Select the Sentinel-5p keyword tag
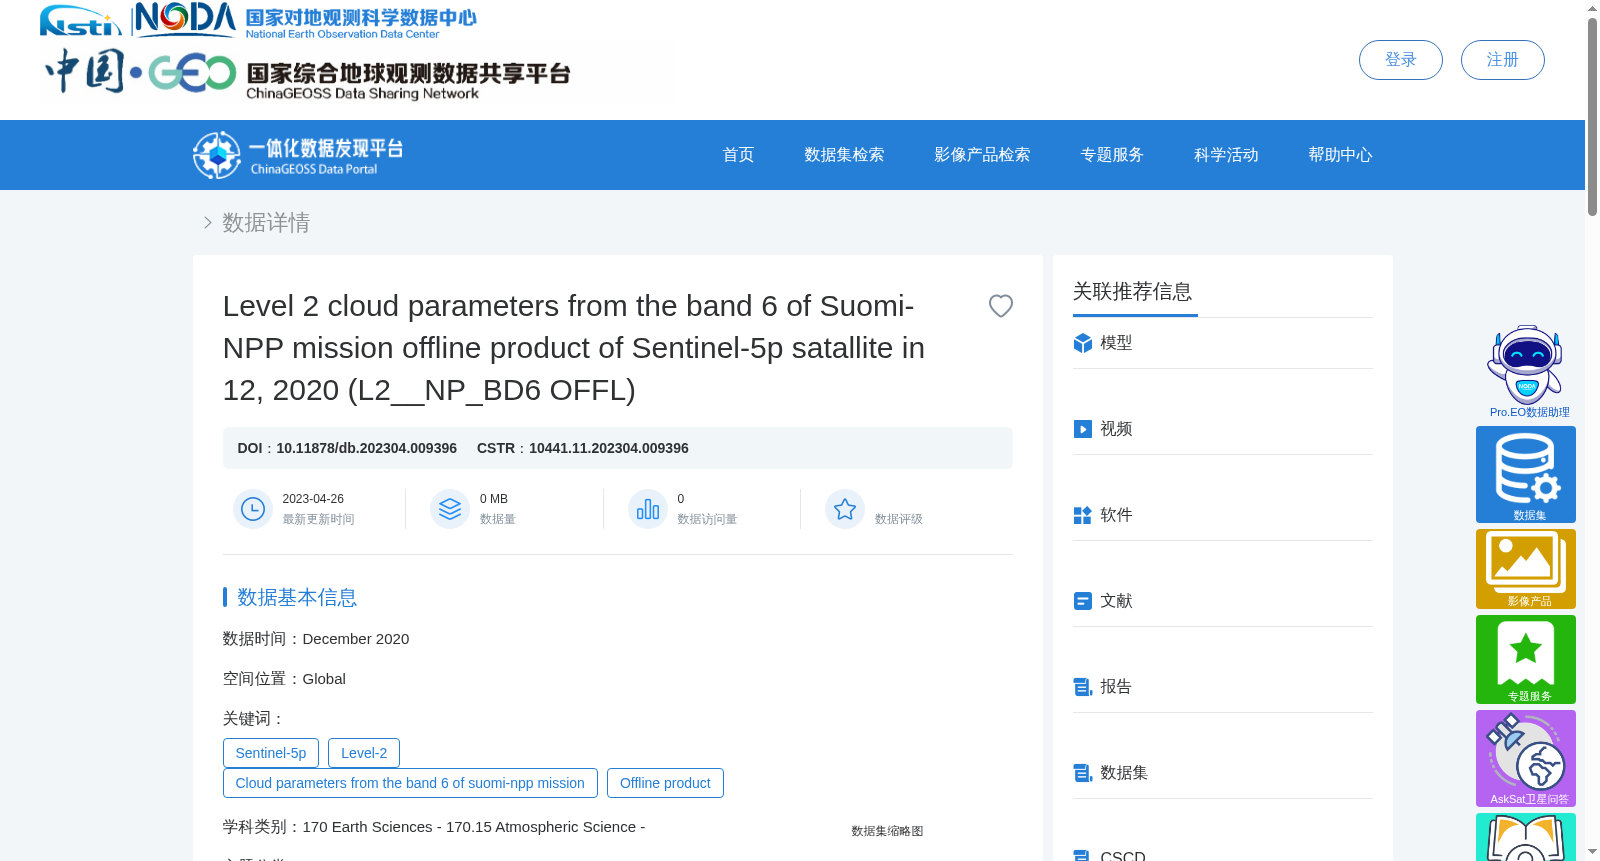Screen dimensions: 1600x861 pyautogui.click(x=271, y=753)
